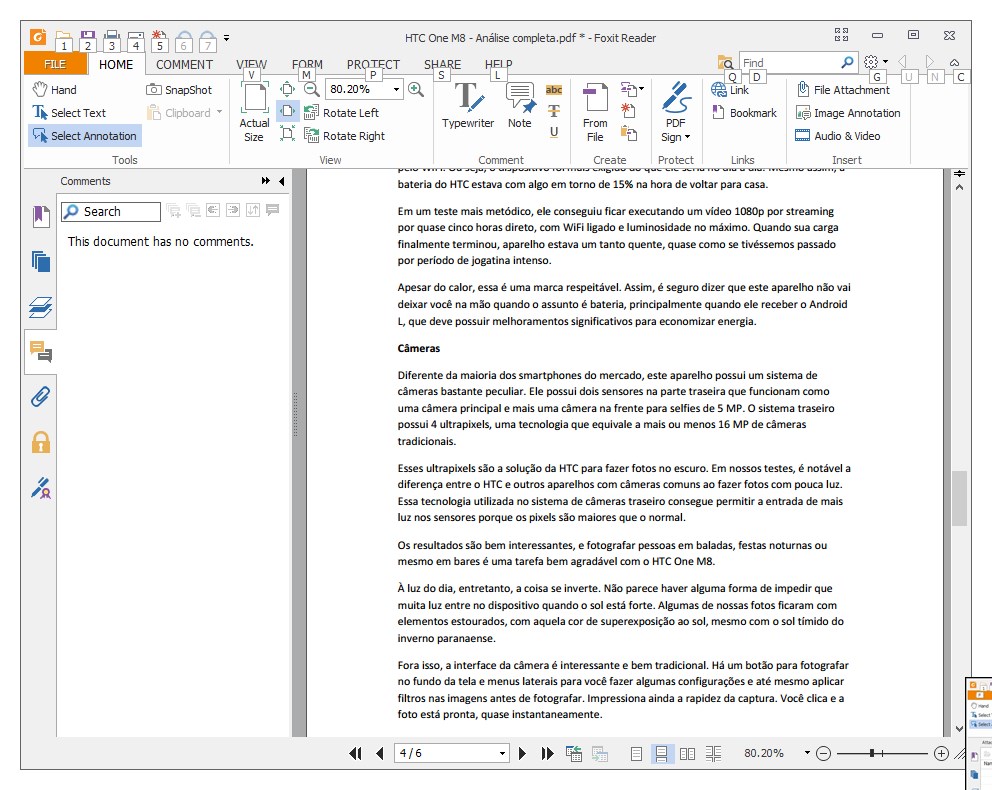Go to the previous page
992x790 pixels.
pos(380,753)
